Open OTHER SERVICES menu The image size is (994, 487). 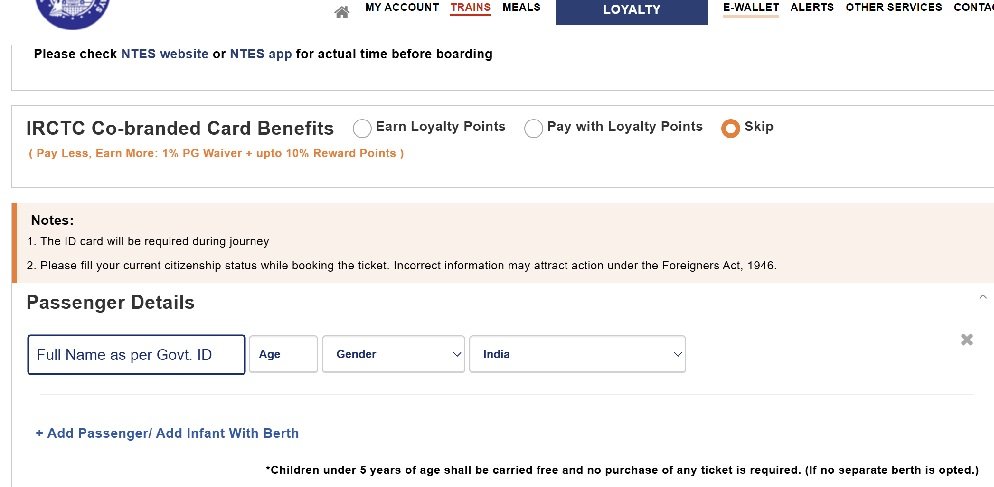tap(894, 8)
